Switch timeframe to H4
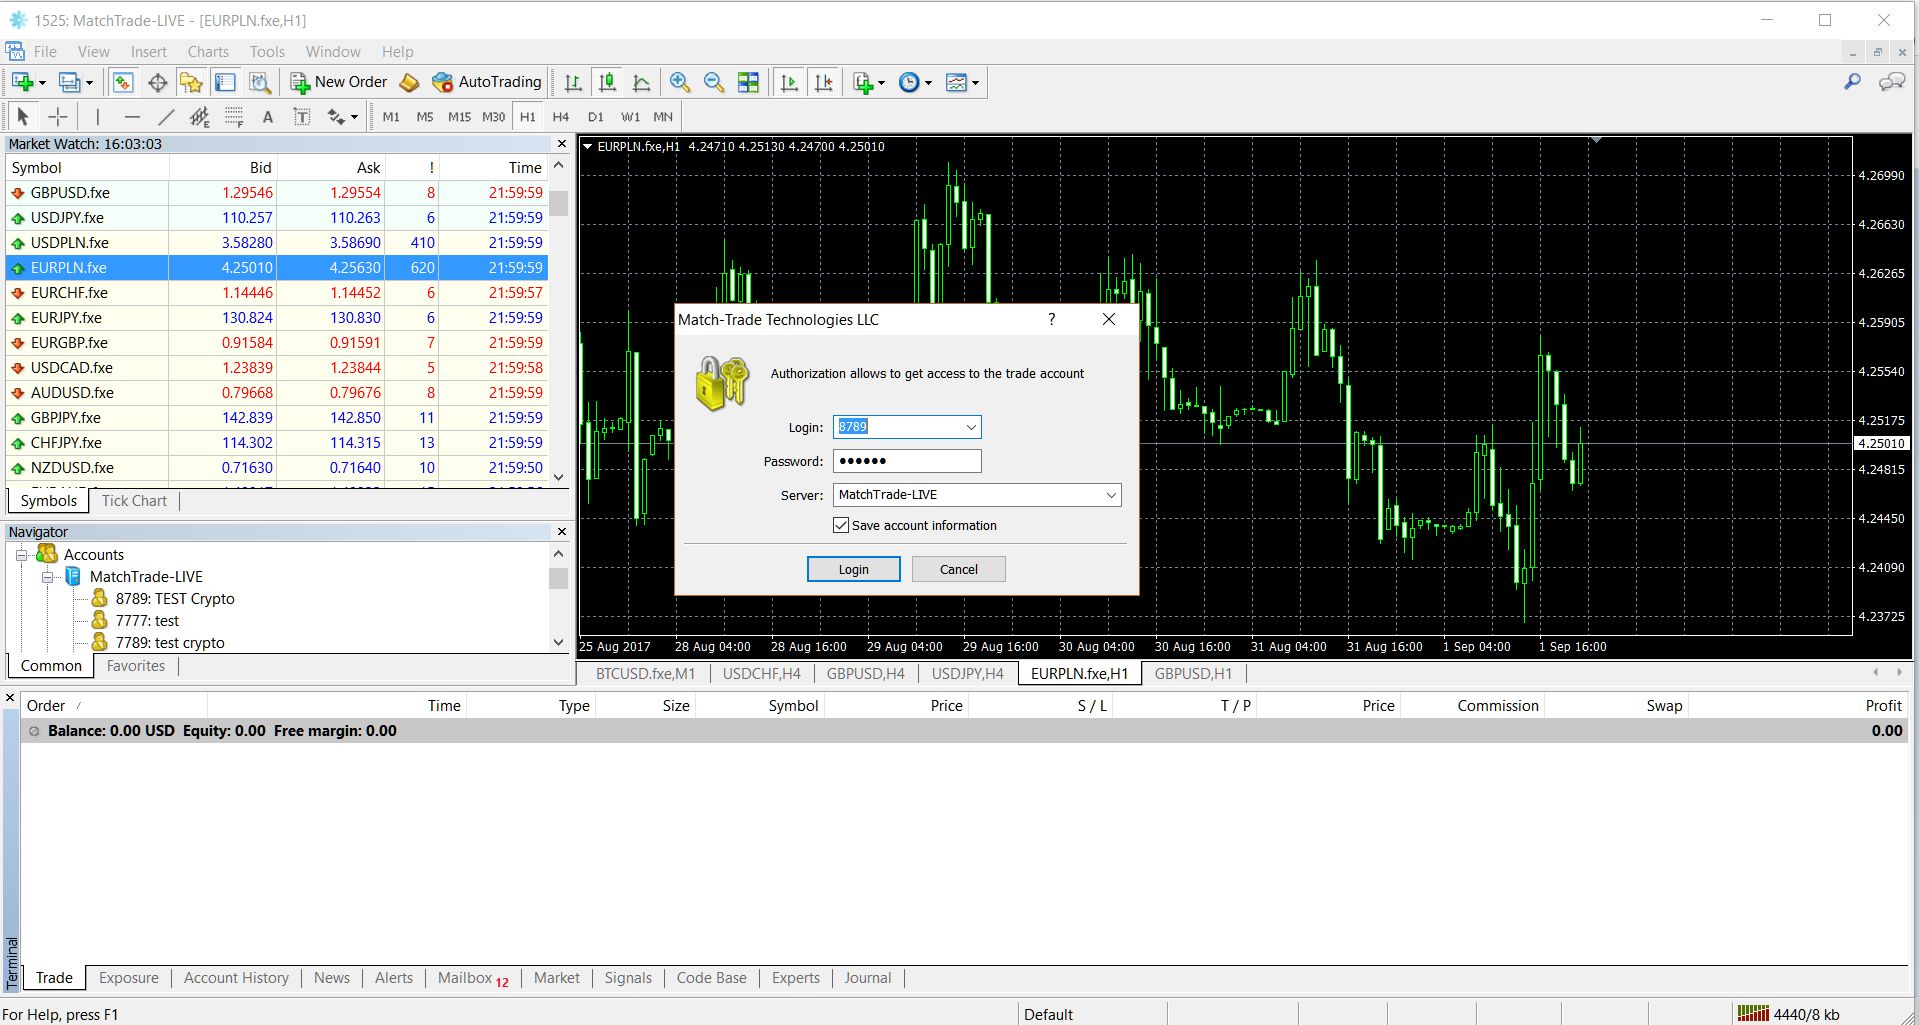This screenshot has height=1025, width=1919. [x=561, y=116]
